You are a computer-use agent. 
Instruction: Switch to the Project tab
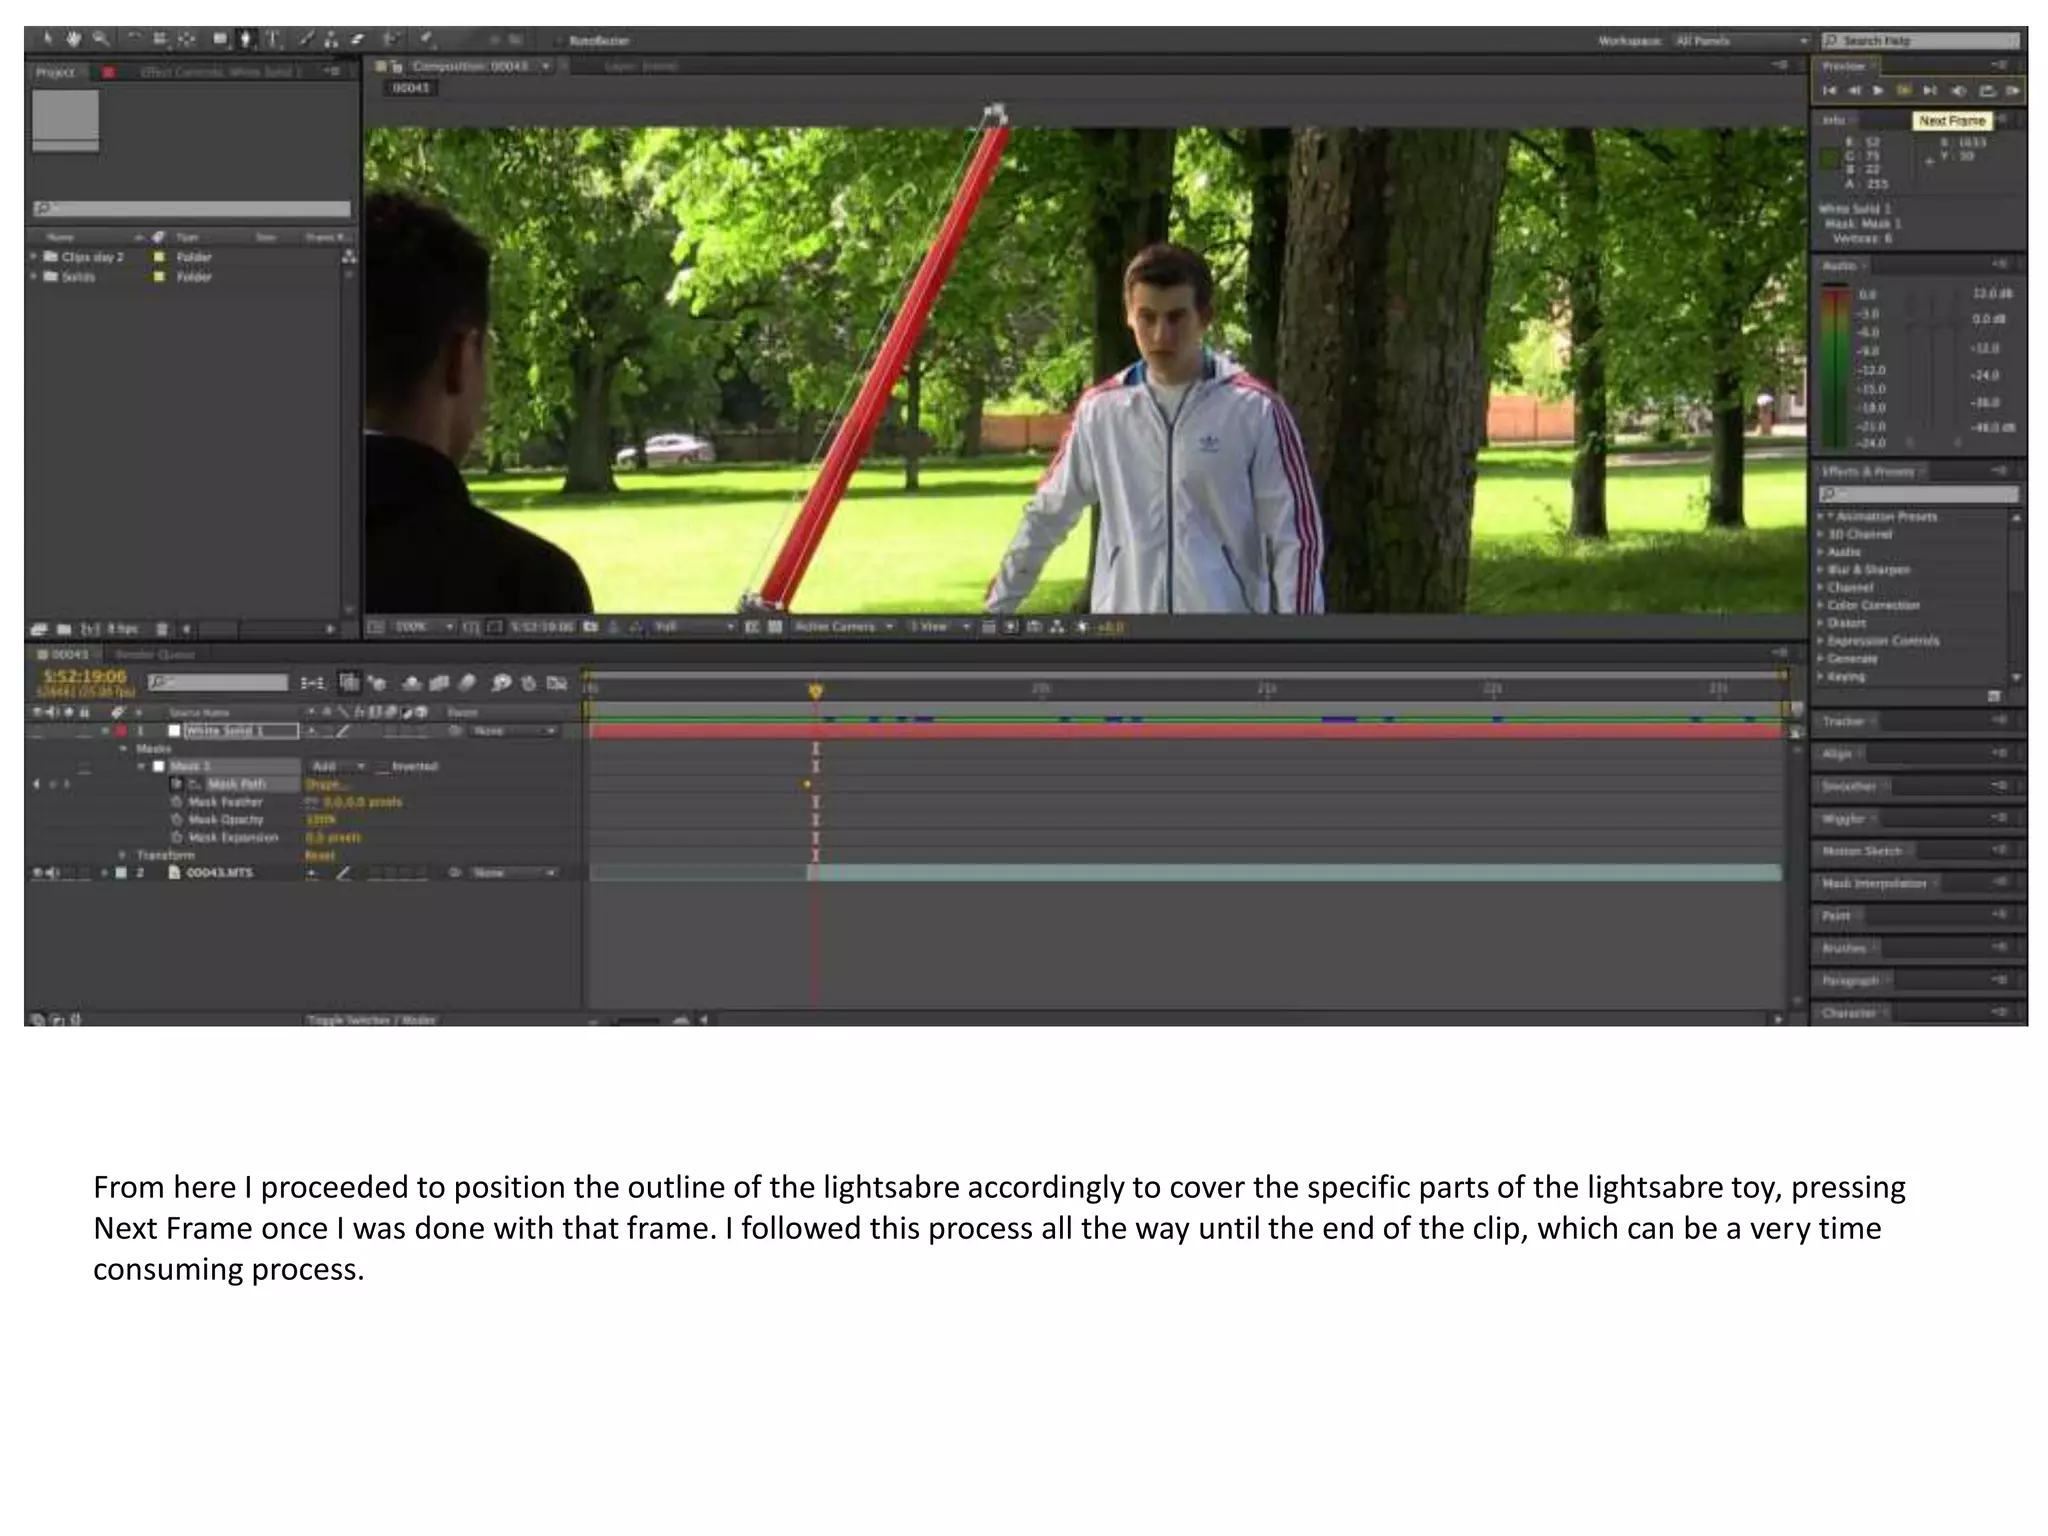coord(56,72)
